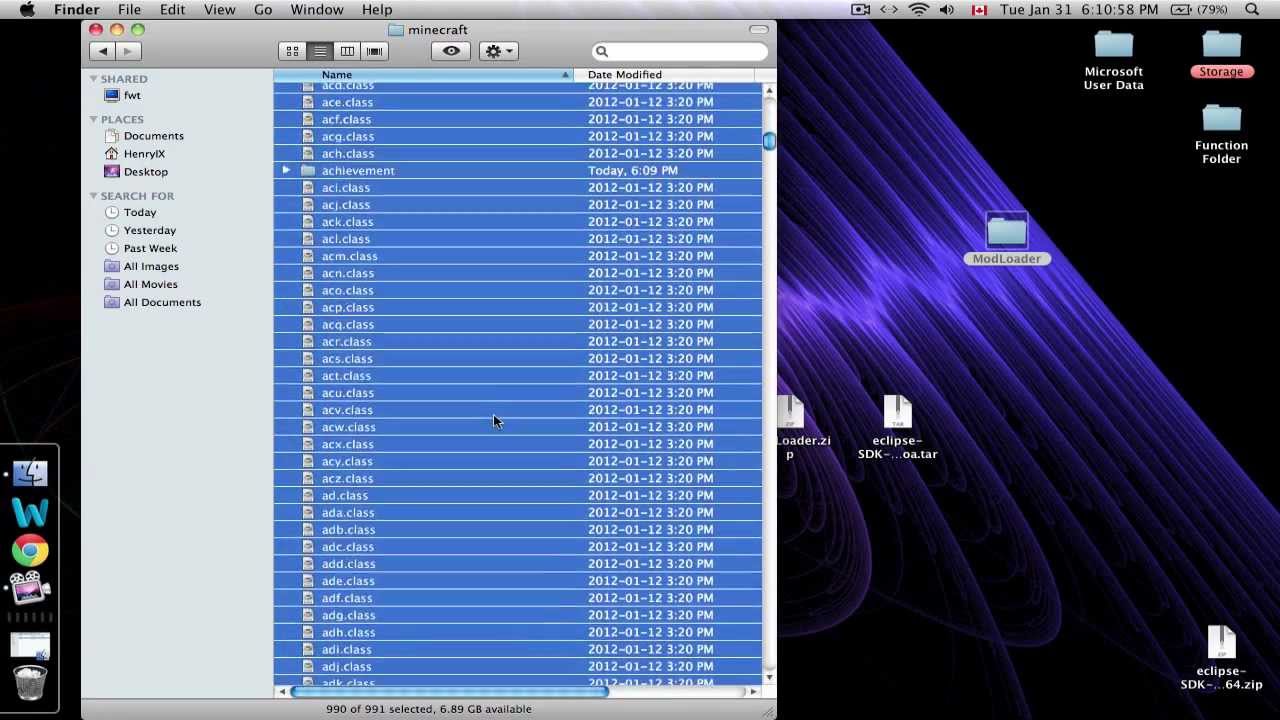Switch to list view in Finder toolbar
Image resolution: width=1280 pixels, height=720 pixels.
click(x=320, y=51)
